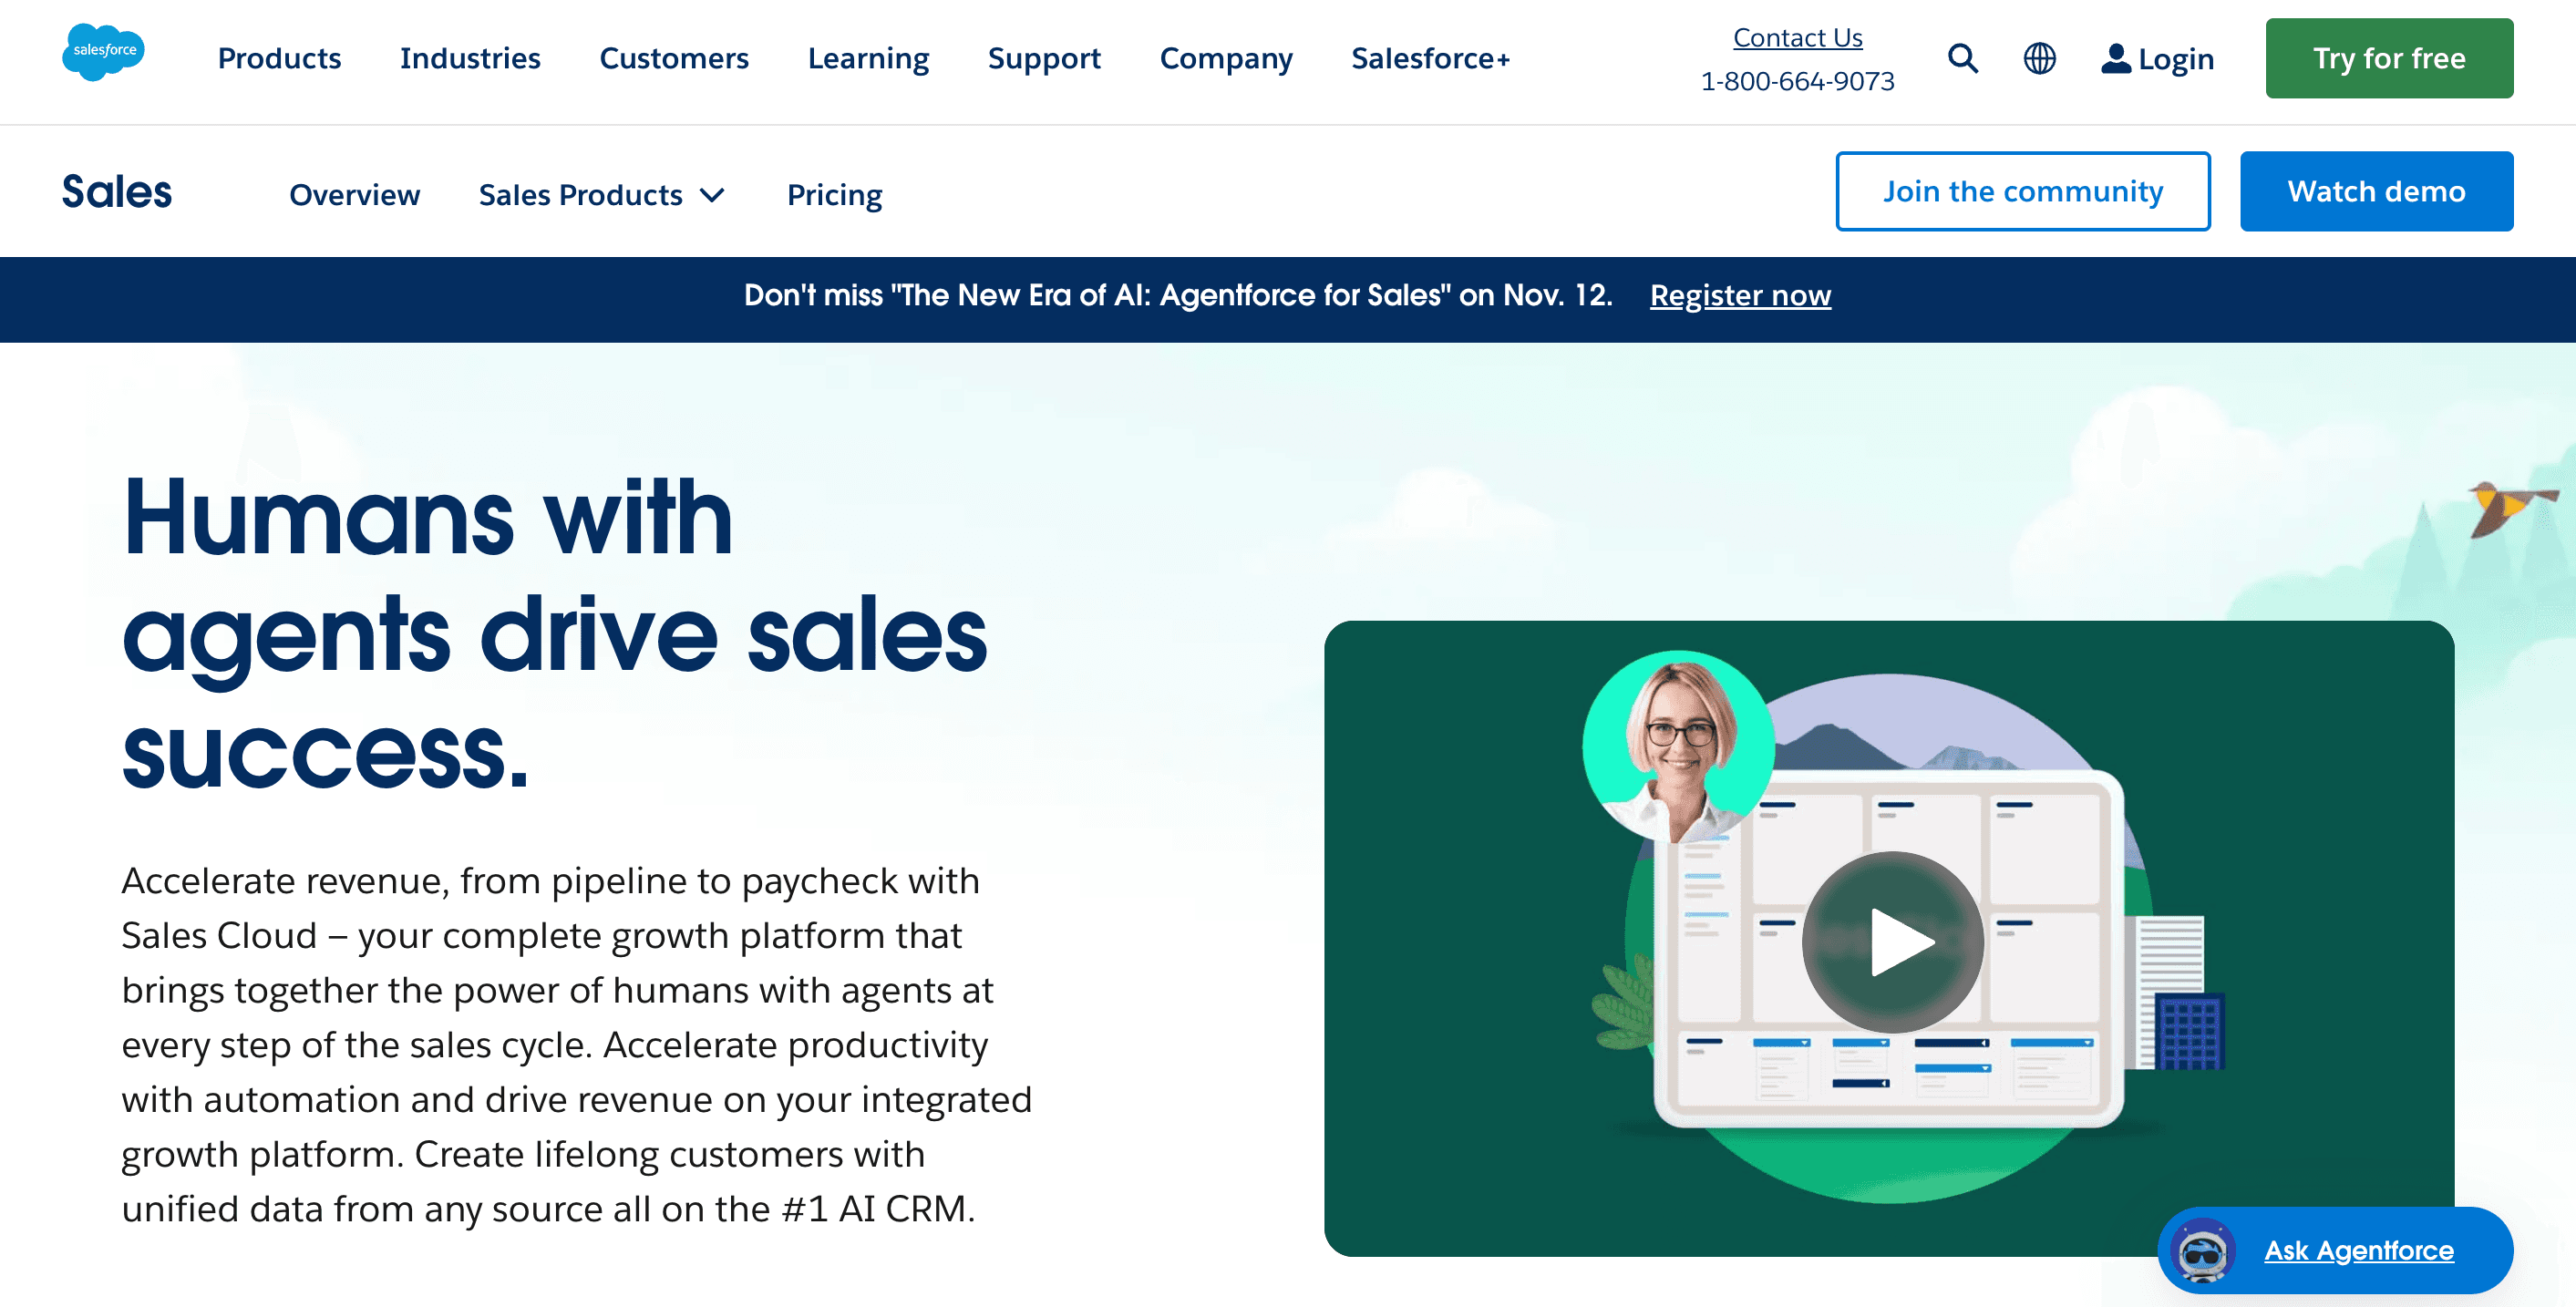Screen dimensions: 2576x1307
Task: Follow the Register now link
Action: click(x=1740, y=295)
